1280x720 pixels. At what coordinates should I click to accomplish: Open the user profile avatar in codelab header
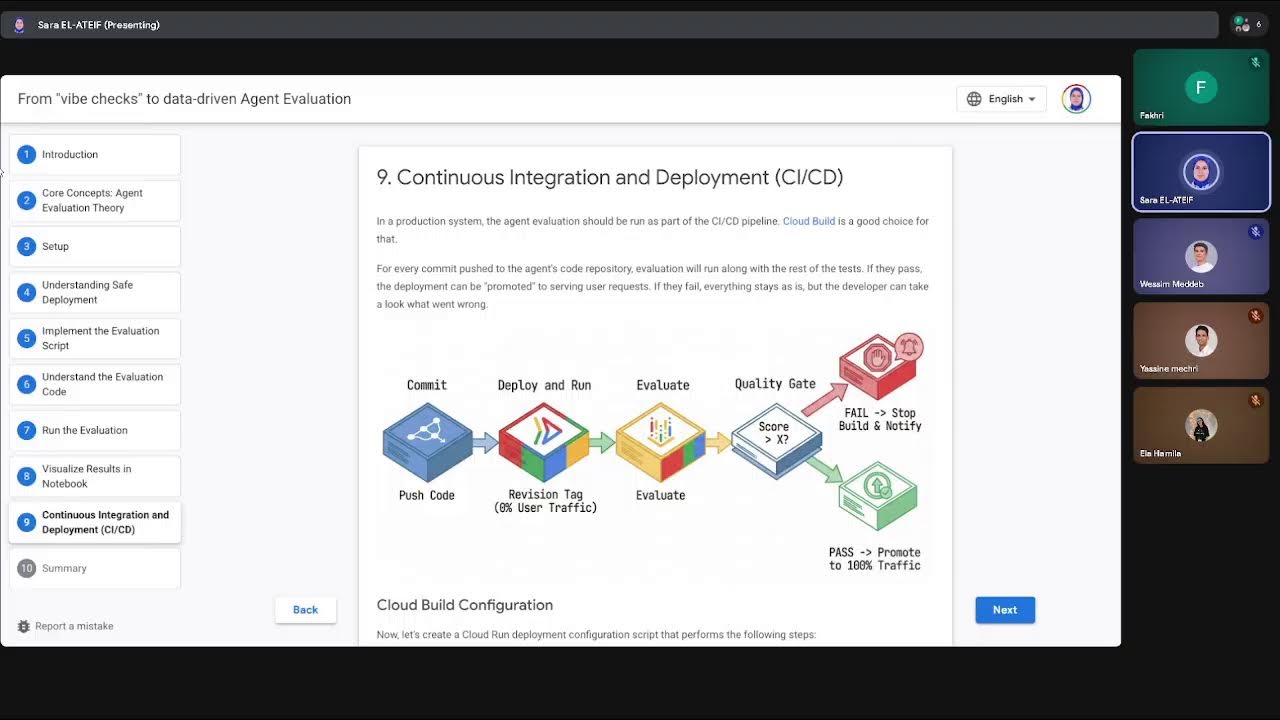[1076, 99]
